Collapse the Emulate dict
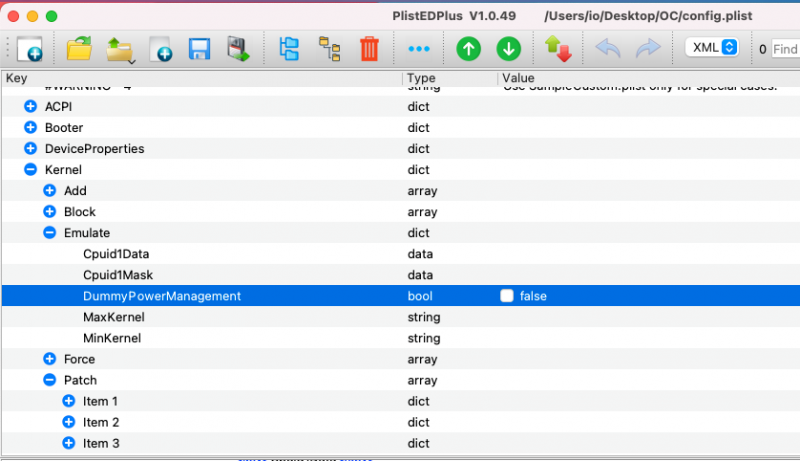800x461 pixels. pyautogui.click(x=49, y=233)
